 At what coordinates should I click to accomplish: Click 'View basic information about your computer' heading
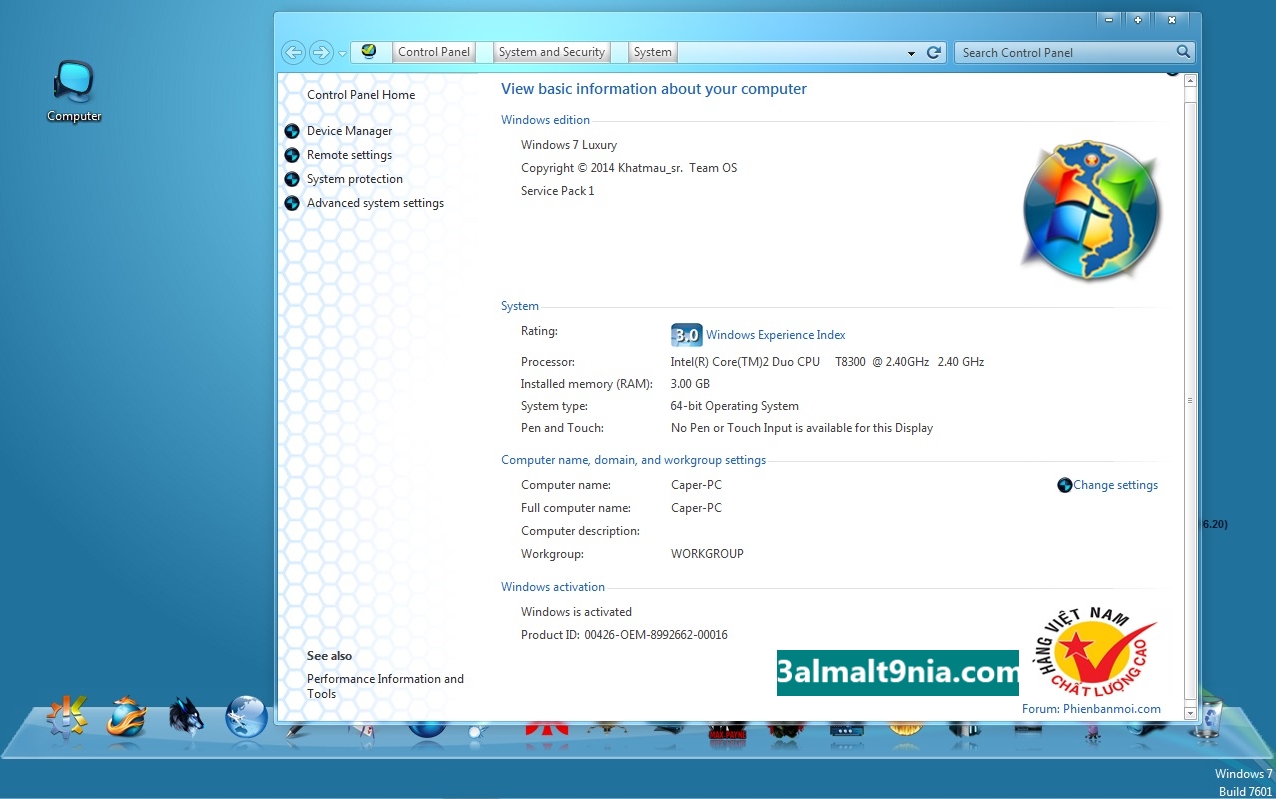[654, 89]
